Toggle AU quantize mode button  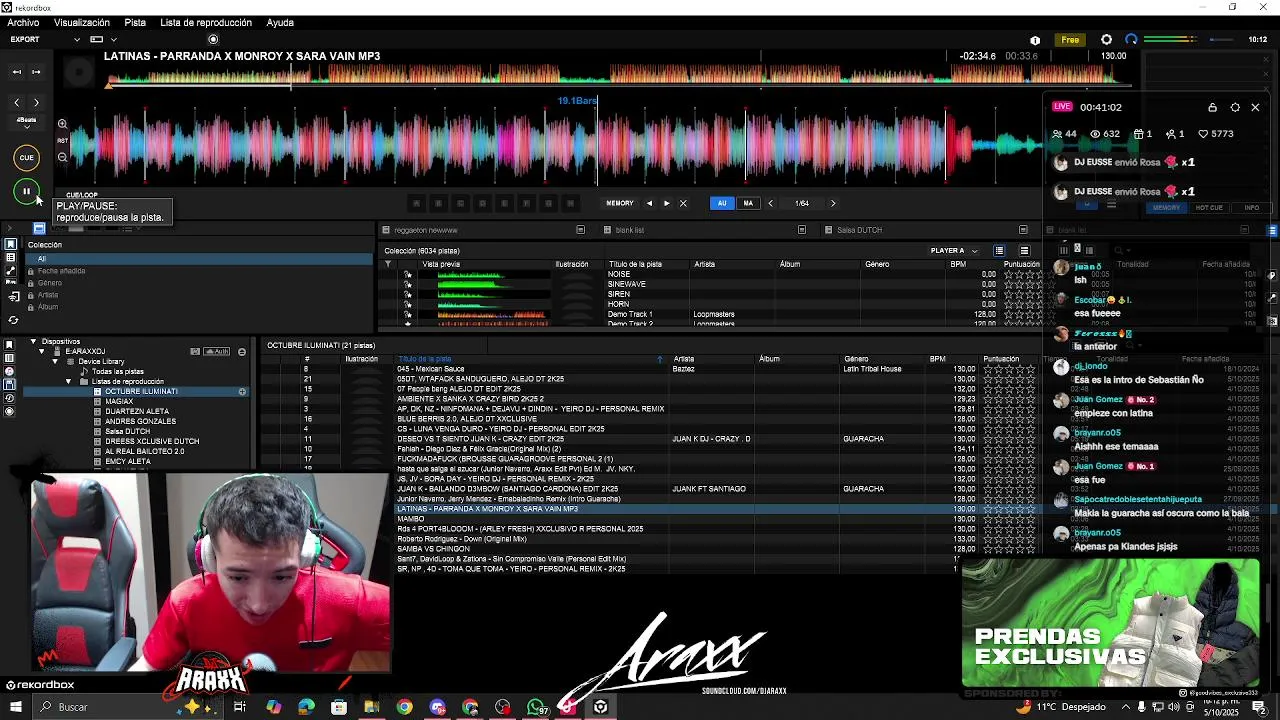click(722, 203)
